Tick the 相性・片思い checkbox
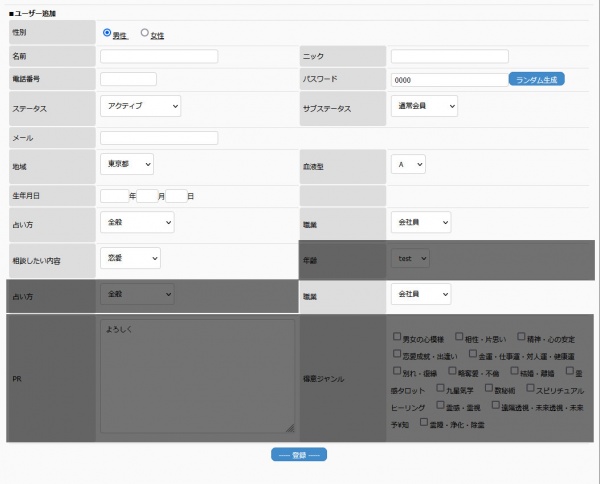The width and height of the screenshot is (600, 484). pyautogui.click(x=459, y=337)
